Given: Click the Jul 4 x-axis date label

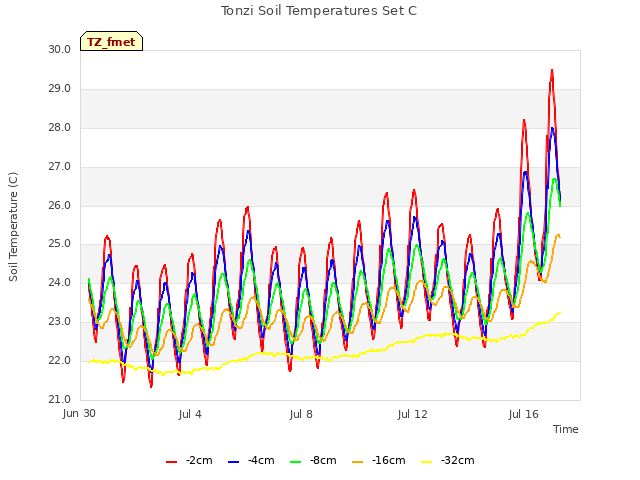Looking at the screenshot, I should tap(190, 414).
